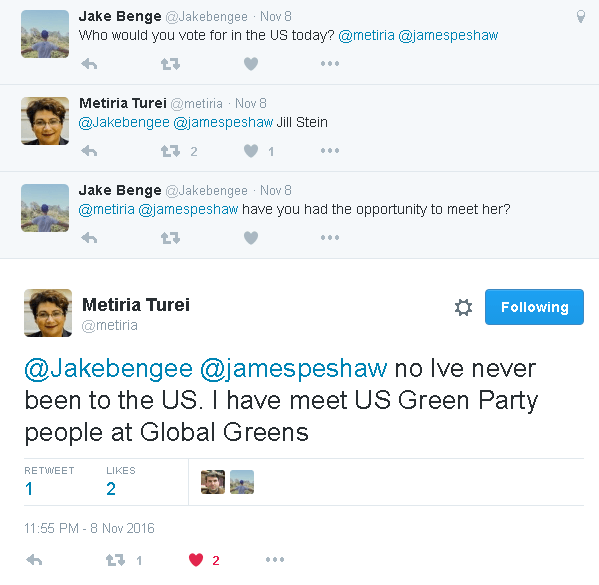Open more options on Jake's first tweet

pos(330,63)
